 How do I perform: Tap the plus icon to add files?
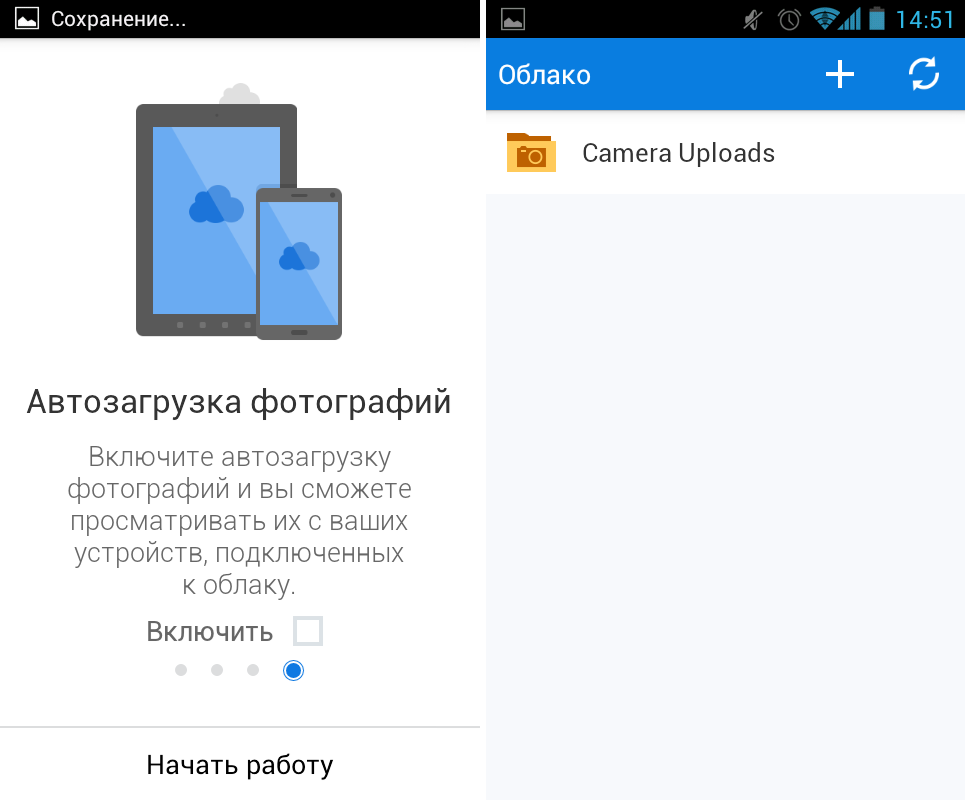pyautogui.click(x=839, y=75)
